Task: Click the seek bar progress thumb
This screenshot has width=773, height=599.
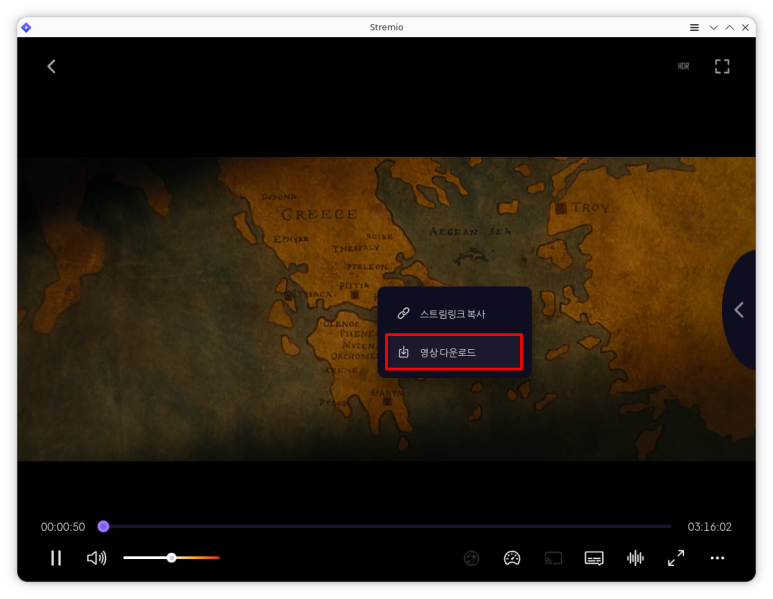Action: click(x=103, y=527)
